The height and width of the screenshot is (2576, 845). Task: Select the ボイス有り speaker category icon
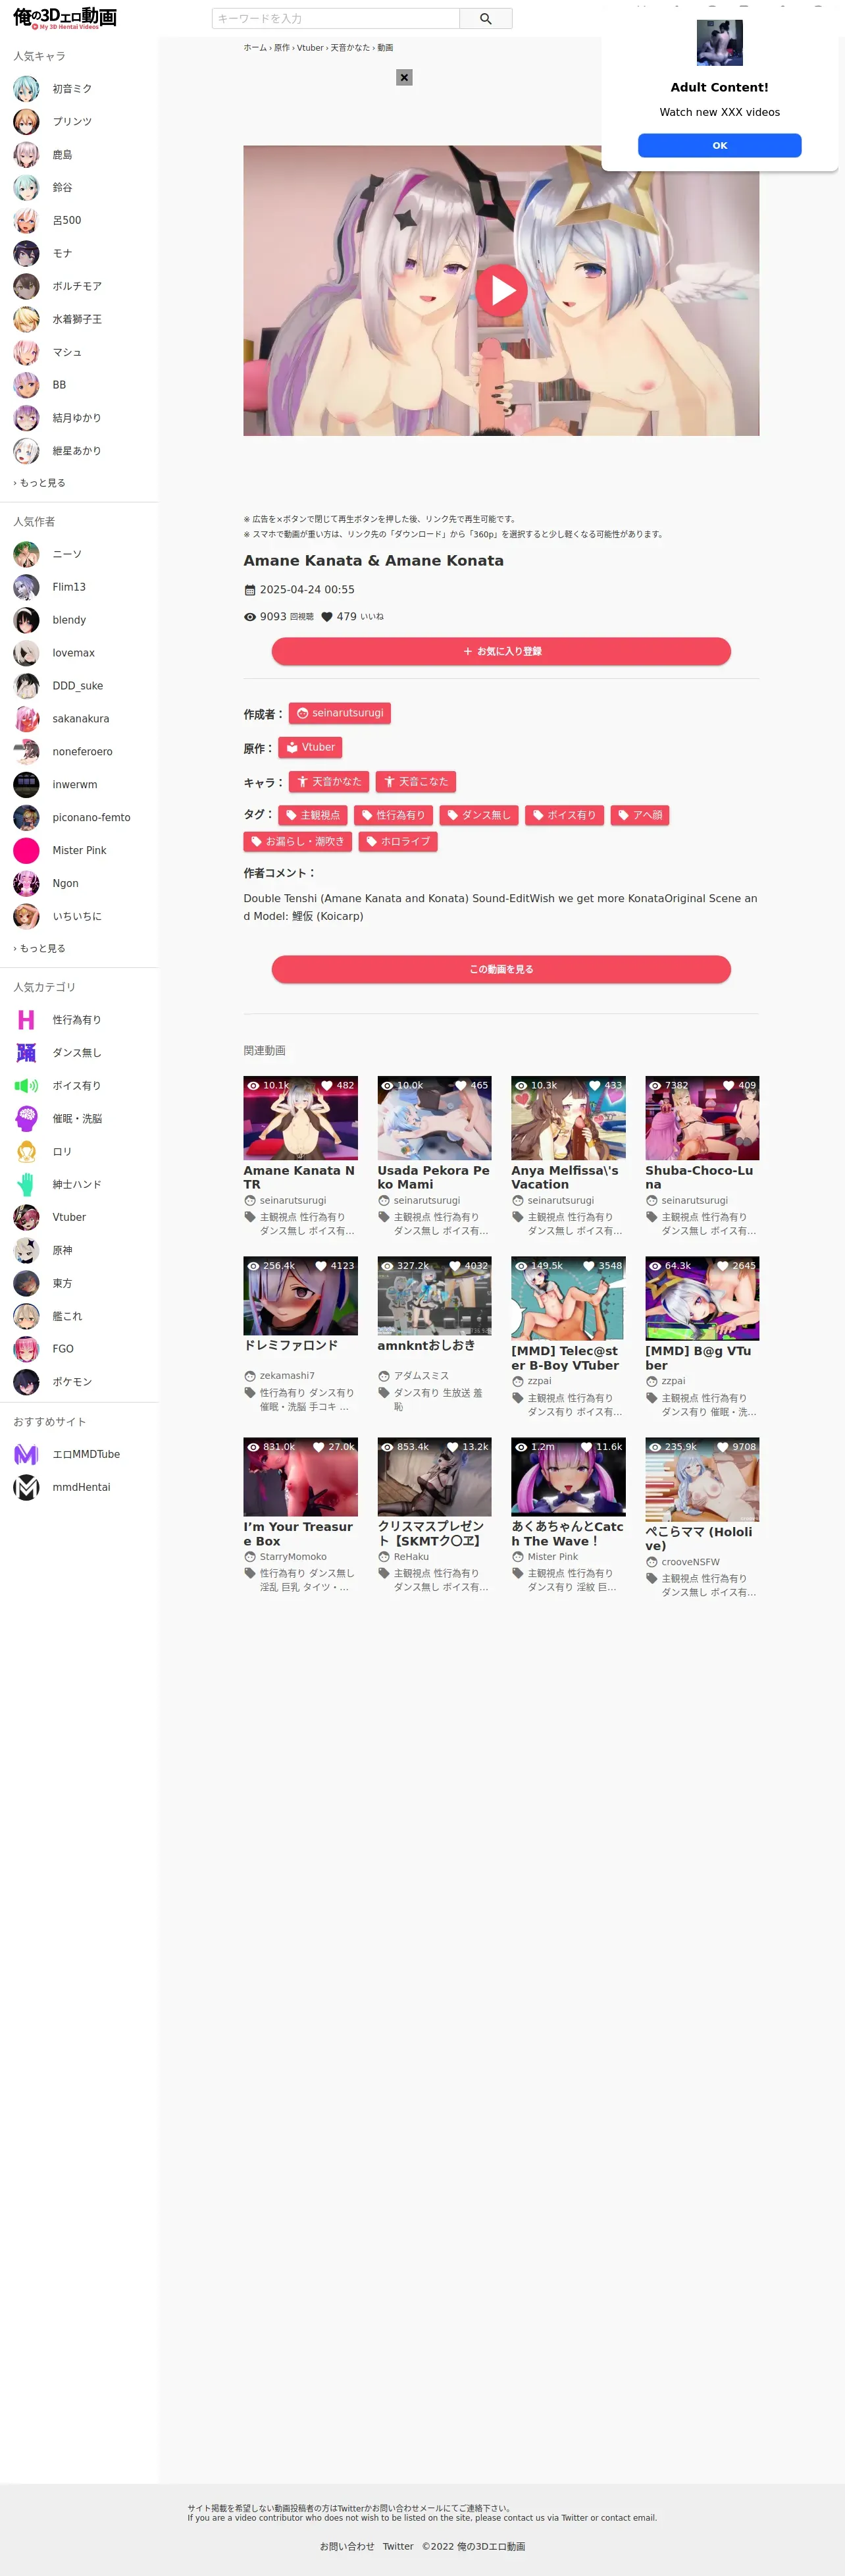click(26, 1086)
